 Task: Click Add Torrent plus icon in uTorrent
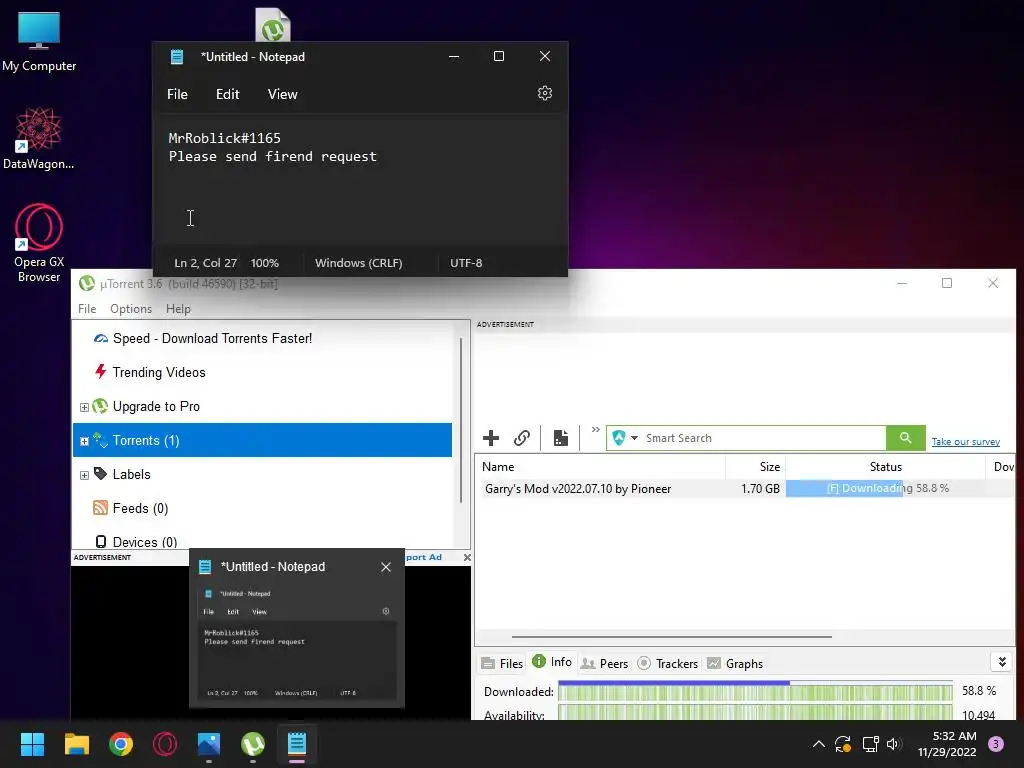coord(491,438)
